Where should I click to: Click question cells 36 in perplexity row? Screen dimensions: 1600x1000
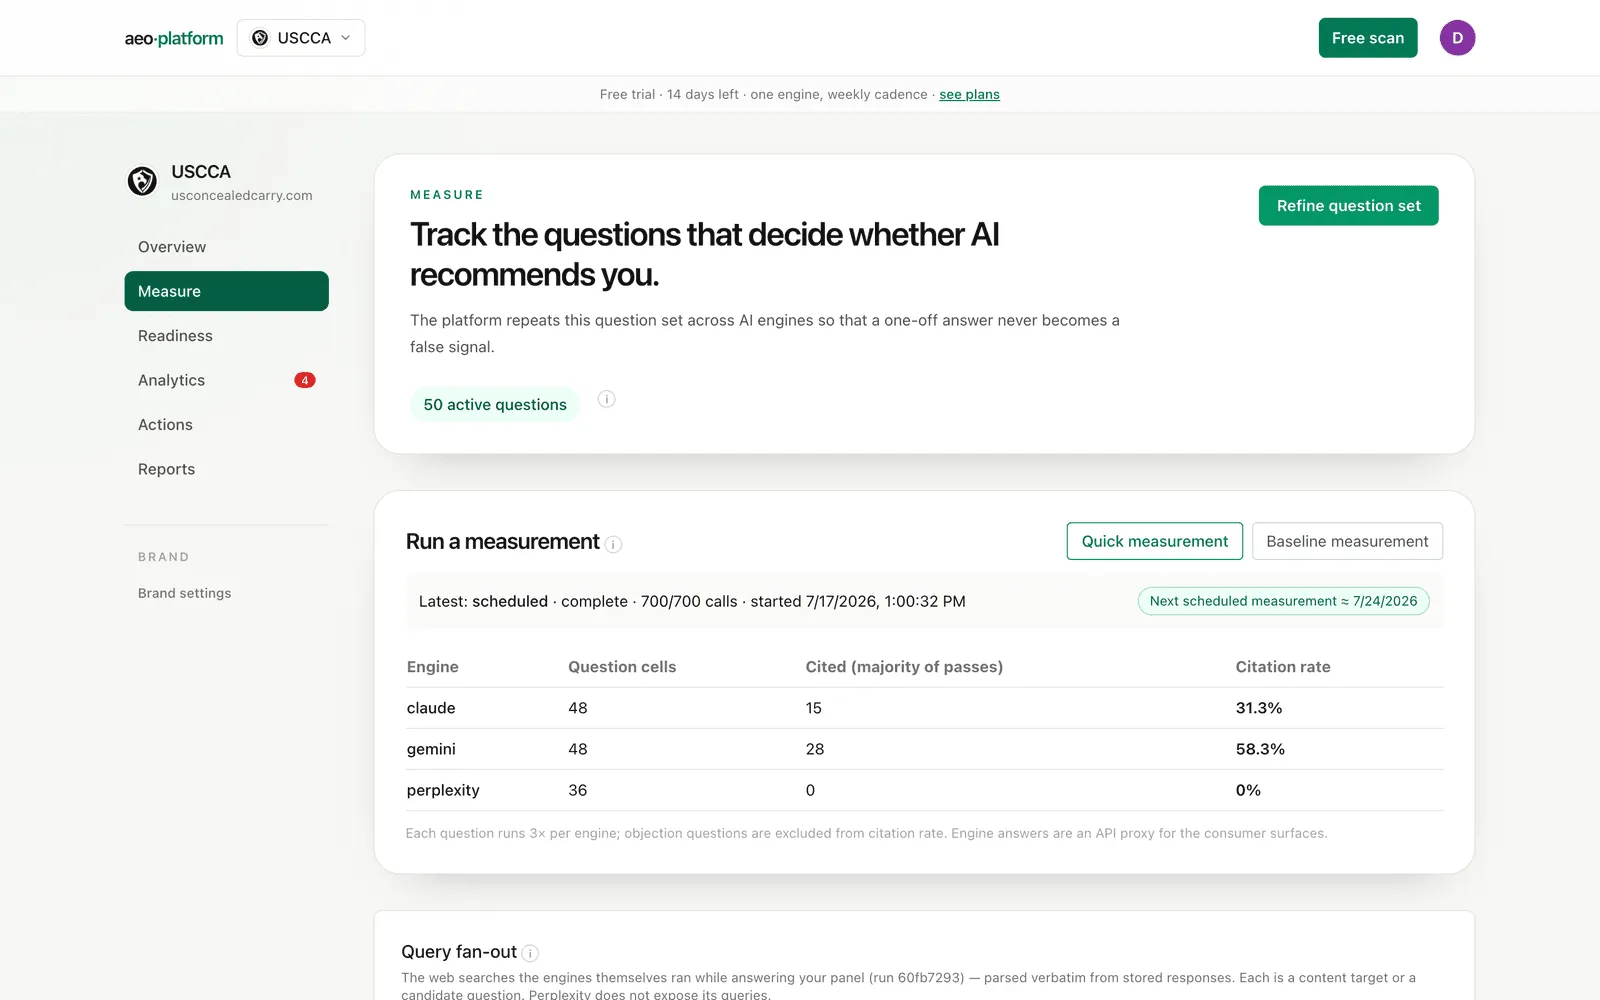[578, 790]
